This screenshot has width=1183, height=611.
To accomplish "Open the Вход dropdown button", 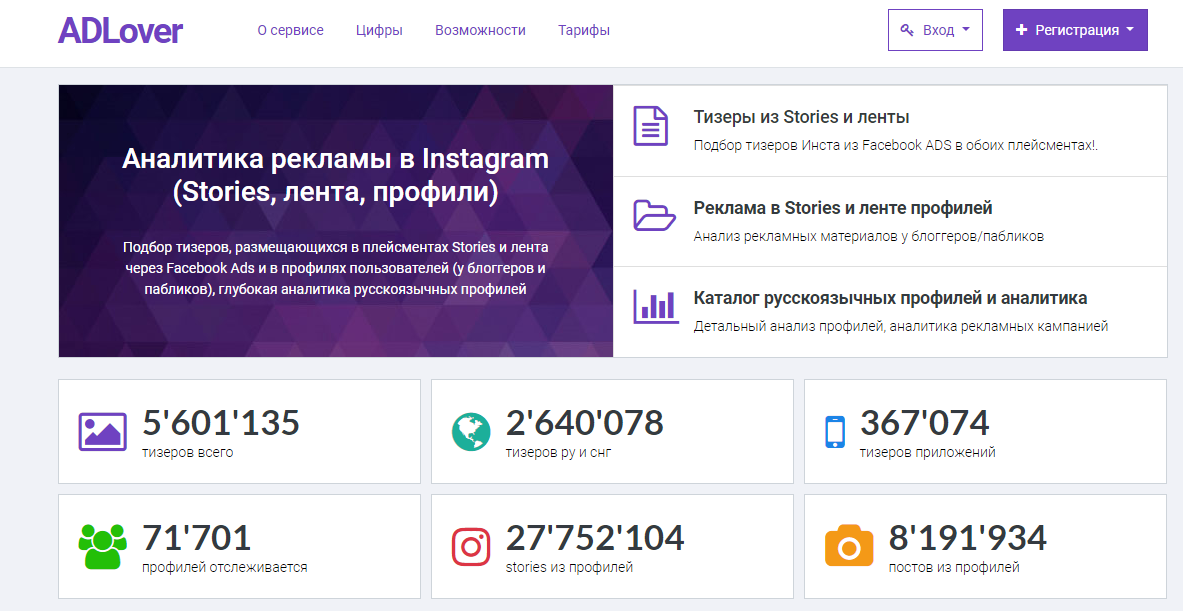I will coord(936,30).
